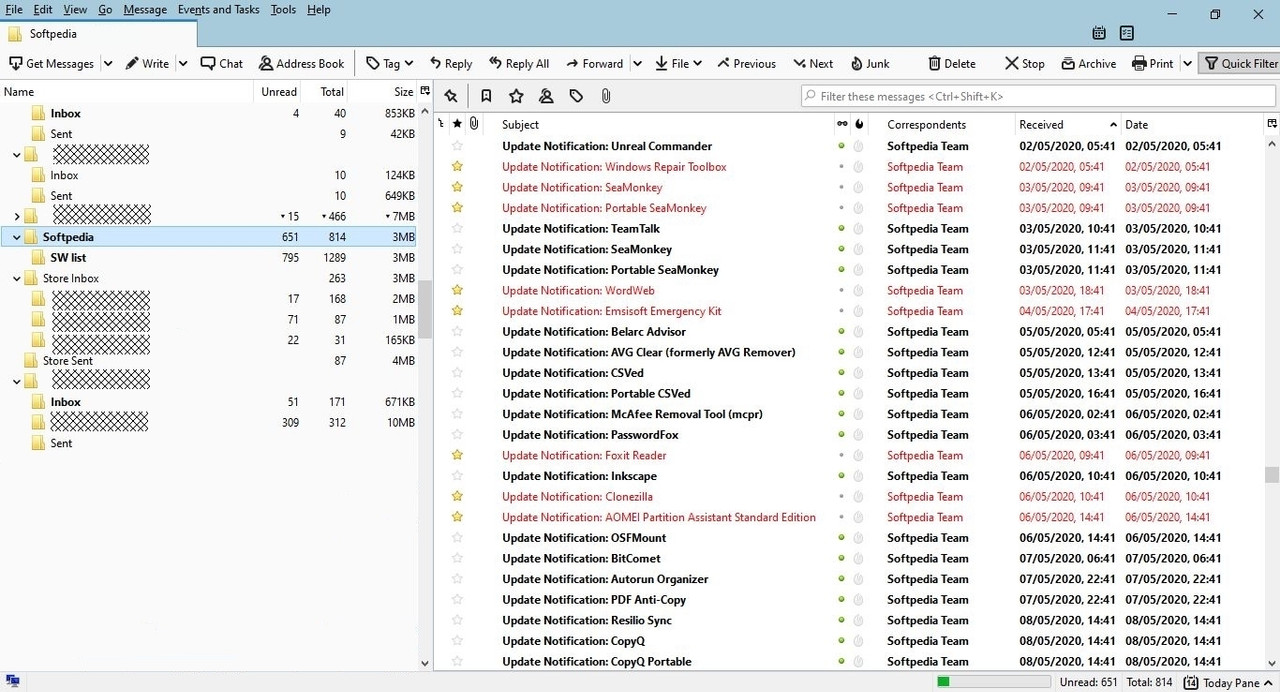The width and height of the screenshot is (1280, 692).
Task: Click the Get Messages button
Action: [x=51, y=63]
